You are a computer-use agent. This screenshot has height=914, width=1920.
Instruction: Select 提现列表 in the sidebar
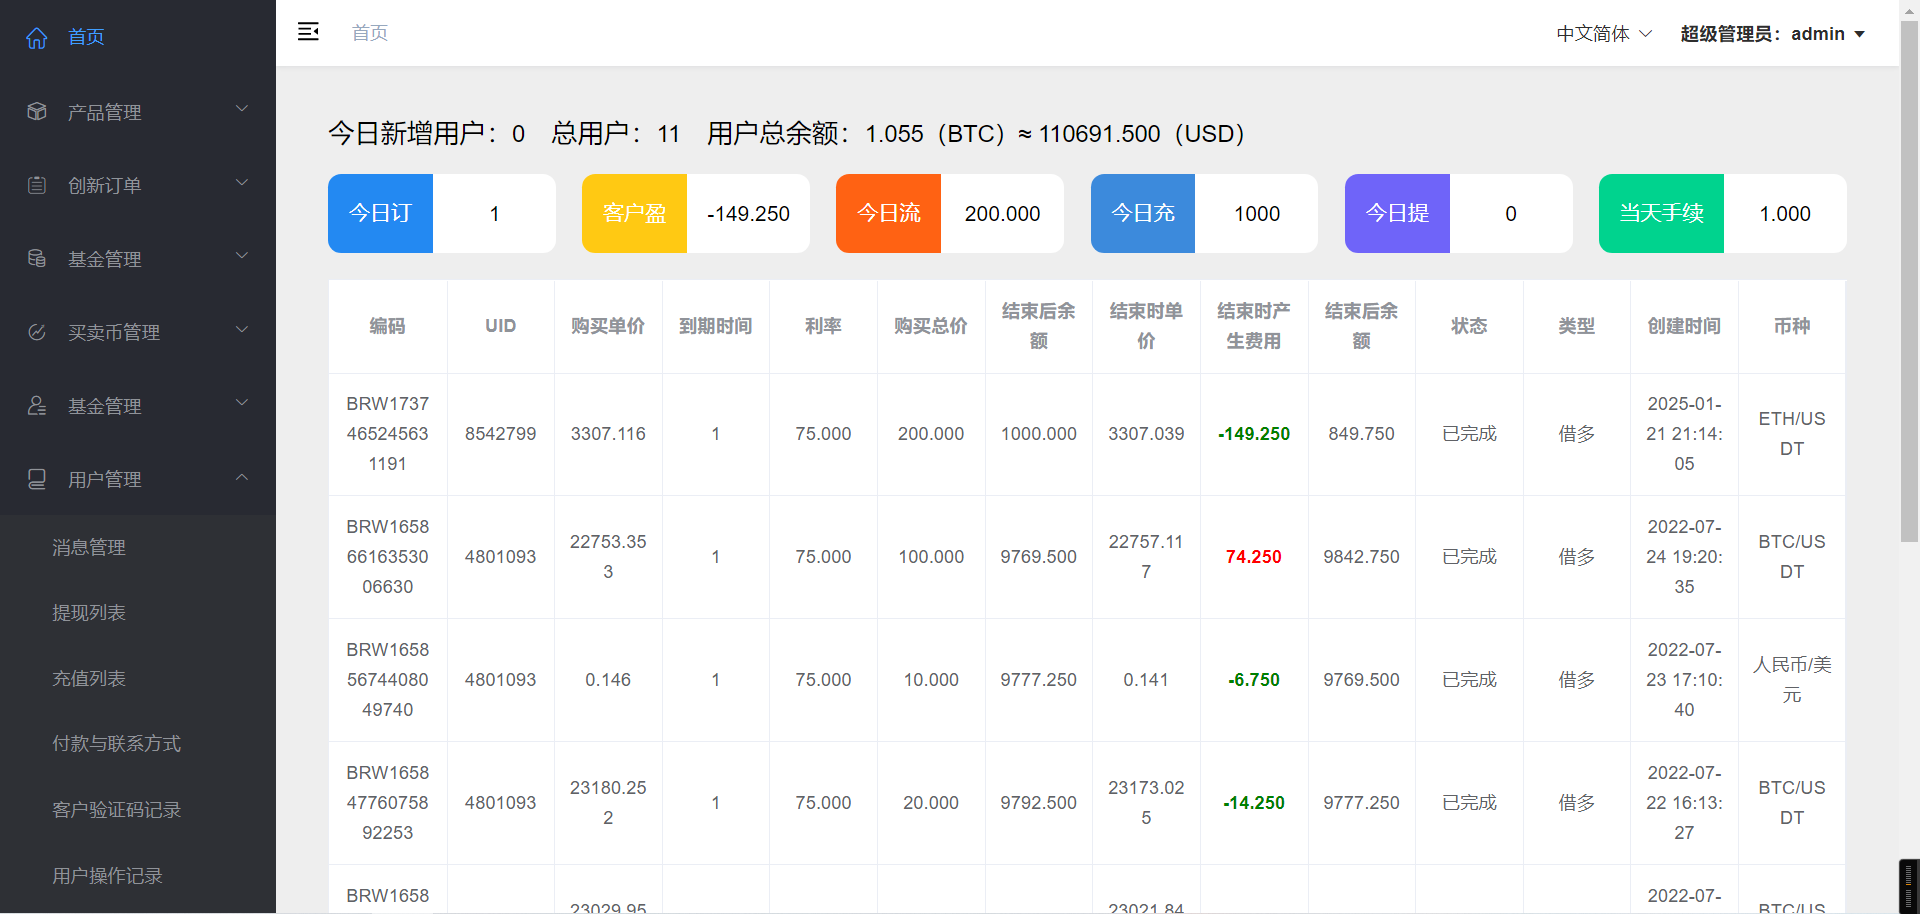89,613
